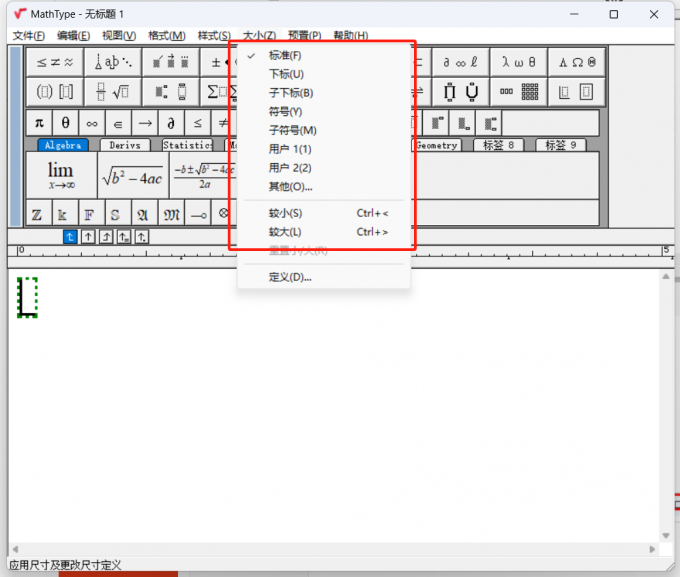Viewport: 680px width, 577px height.
Task: Select the first tab-stop alignment button
Action: click(x=70, y=237)
